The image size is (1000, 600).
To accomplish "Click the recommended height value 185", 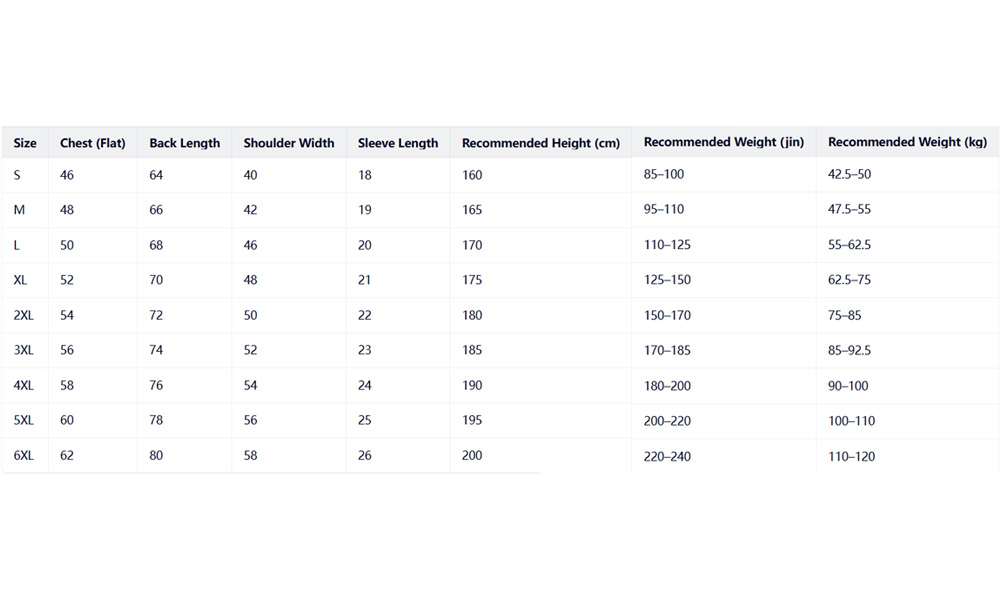I will pos(472,350).
